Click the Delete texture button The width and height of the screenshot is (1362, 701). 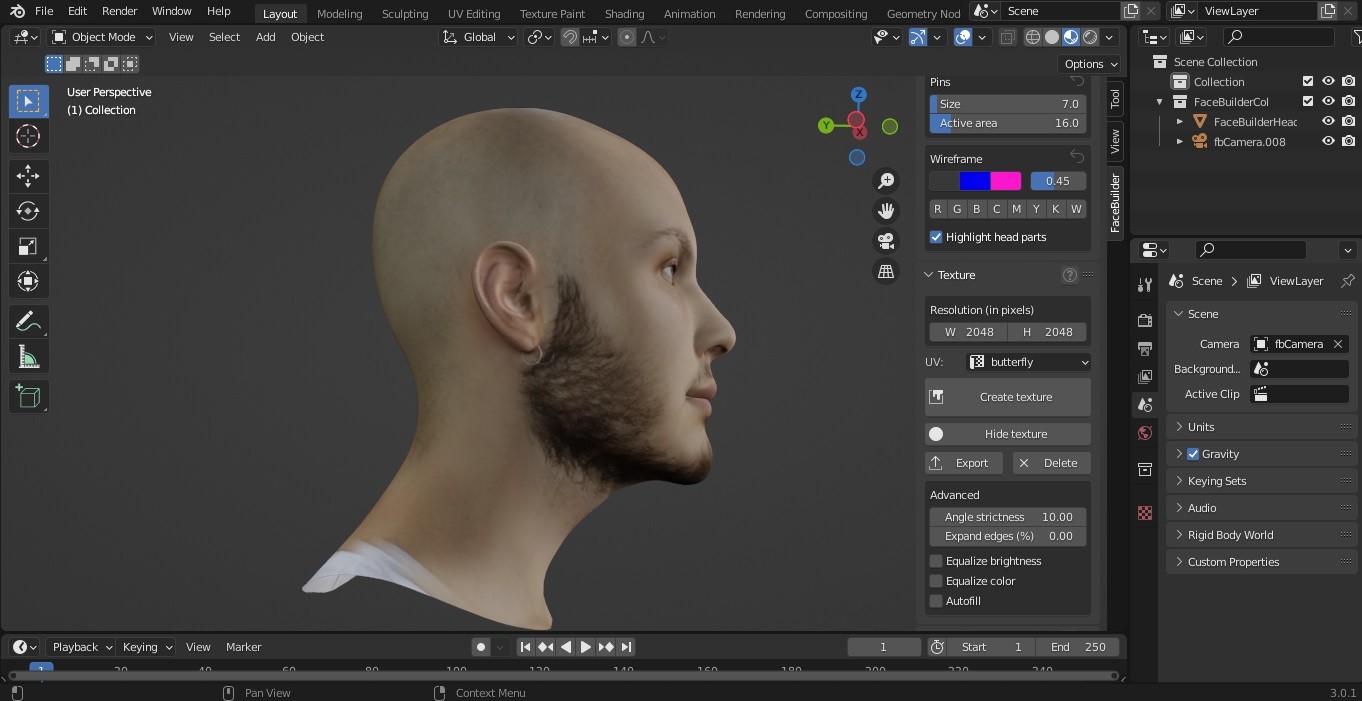1051,463
